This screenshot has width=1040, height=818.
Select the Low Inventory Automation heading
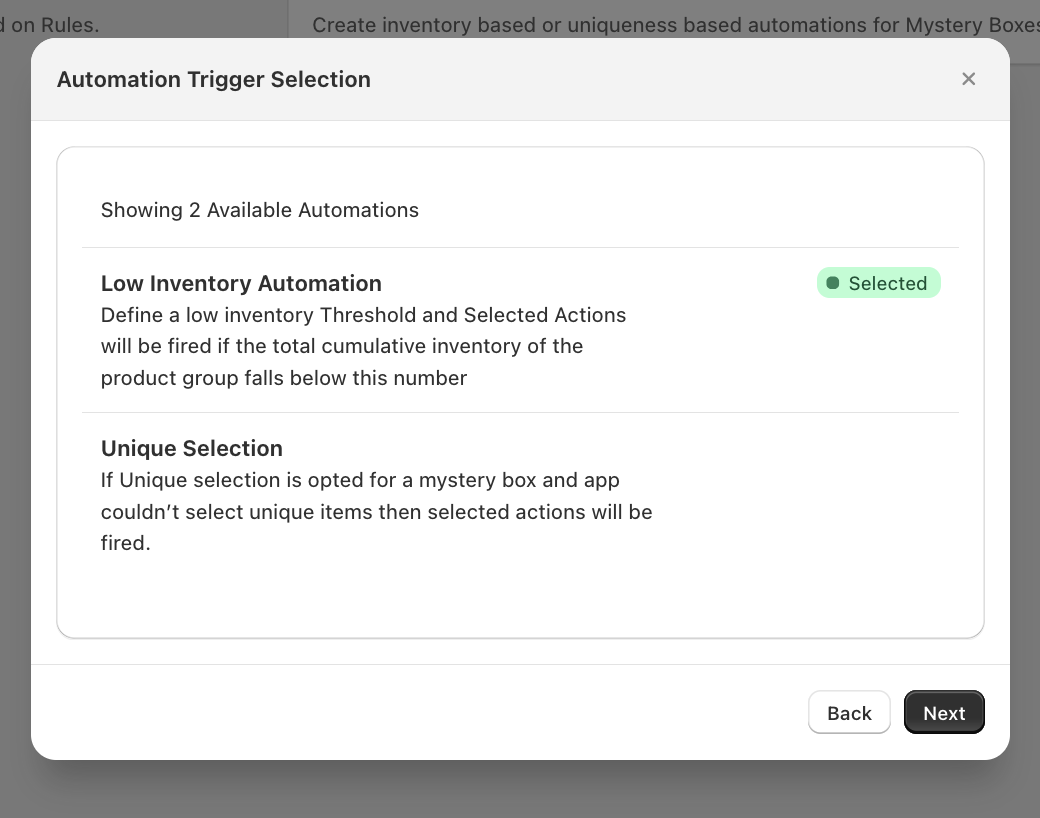[241, 283]
